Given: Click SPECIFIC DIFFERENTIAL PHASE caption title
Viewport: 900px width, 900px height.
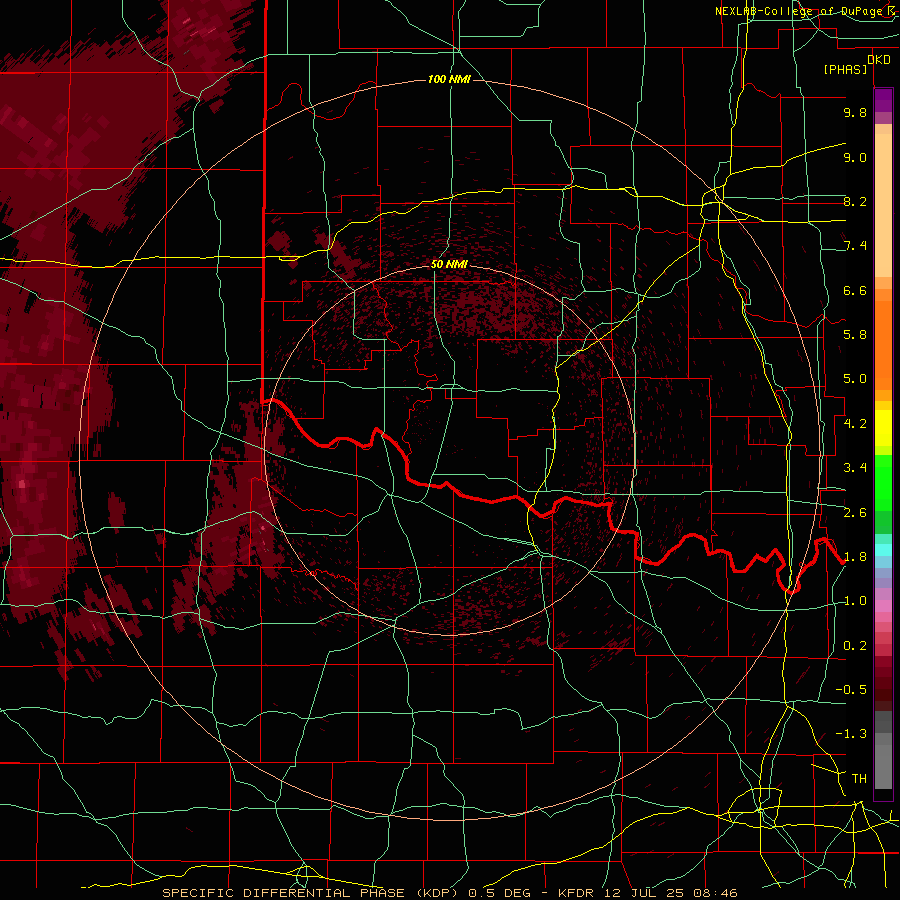Looking at the screenshot, I should point(286,893).
